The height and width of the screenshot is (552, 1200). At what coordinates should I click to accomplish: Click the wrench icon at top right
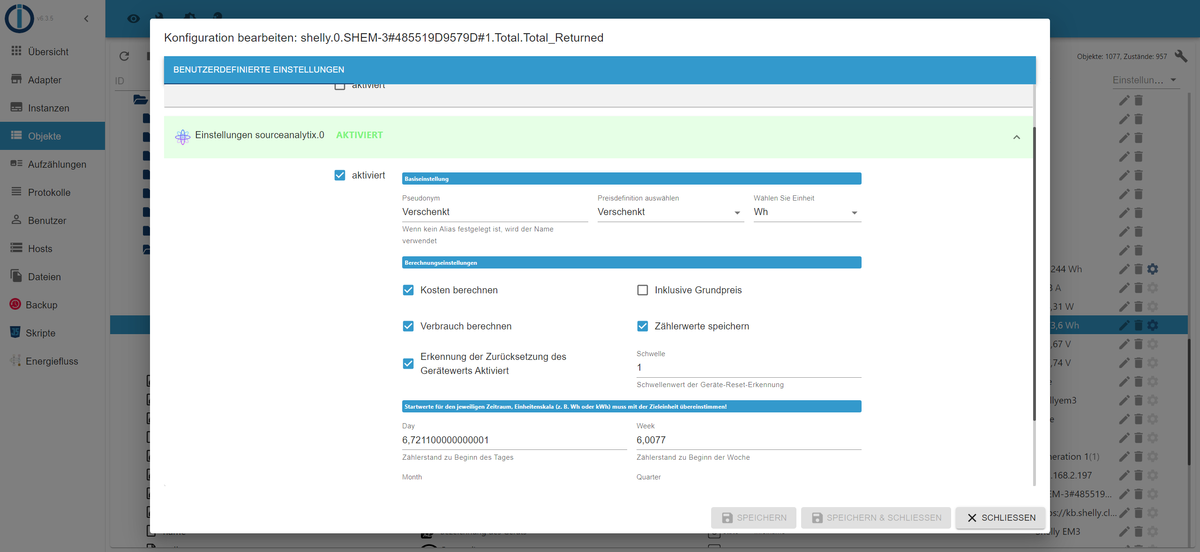(x=1182, y=57)
